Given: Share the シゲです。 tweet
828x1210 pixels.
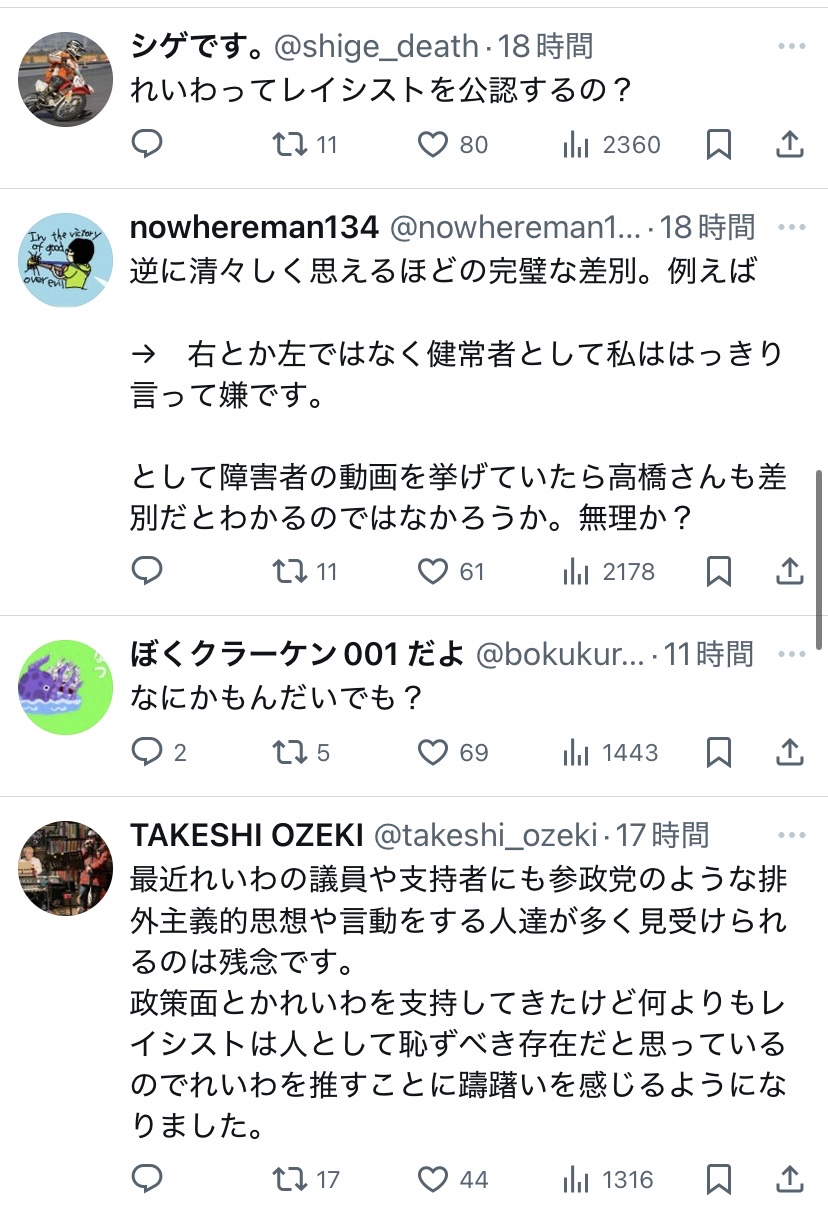Looking at the screenshot, I should coord(790,145).
